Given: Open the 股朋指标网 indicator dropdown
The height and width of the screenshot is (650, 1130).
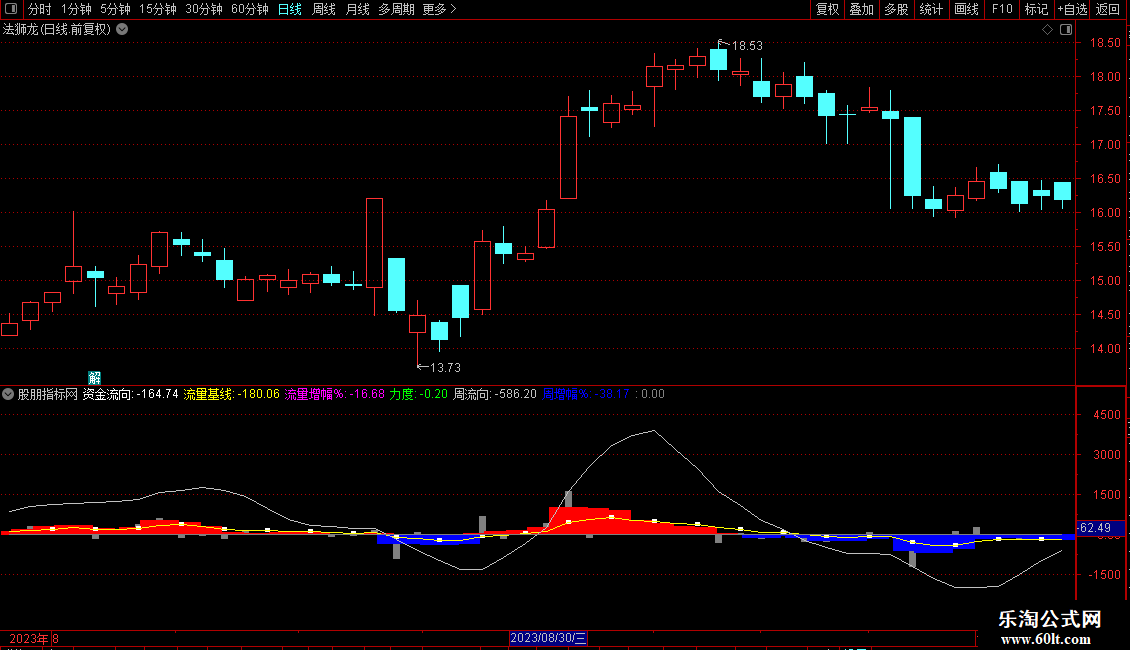Looking at the screenshot, I should [x=8, y=394].
